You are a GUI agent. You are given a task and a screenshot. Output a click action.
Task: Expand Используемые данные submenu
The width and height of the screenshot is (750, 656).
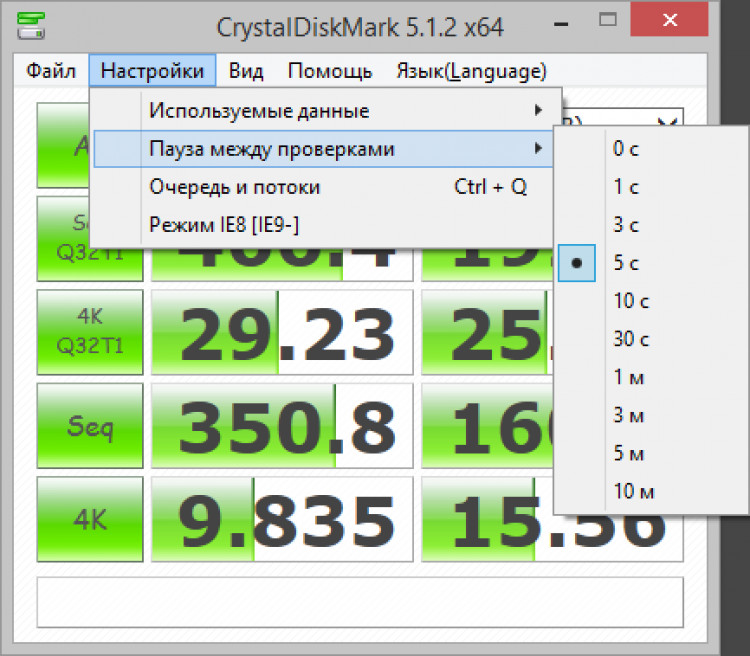323,111
